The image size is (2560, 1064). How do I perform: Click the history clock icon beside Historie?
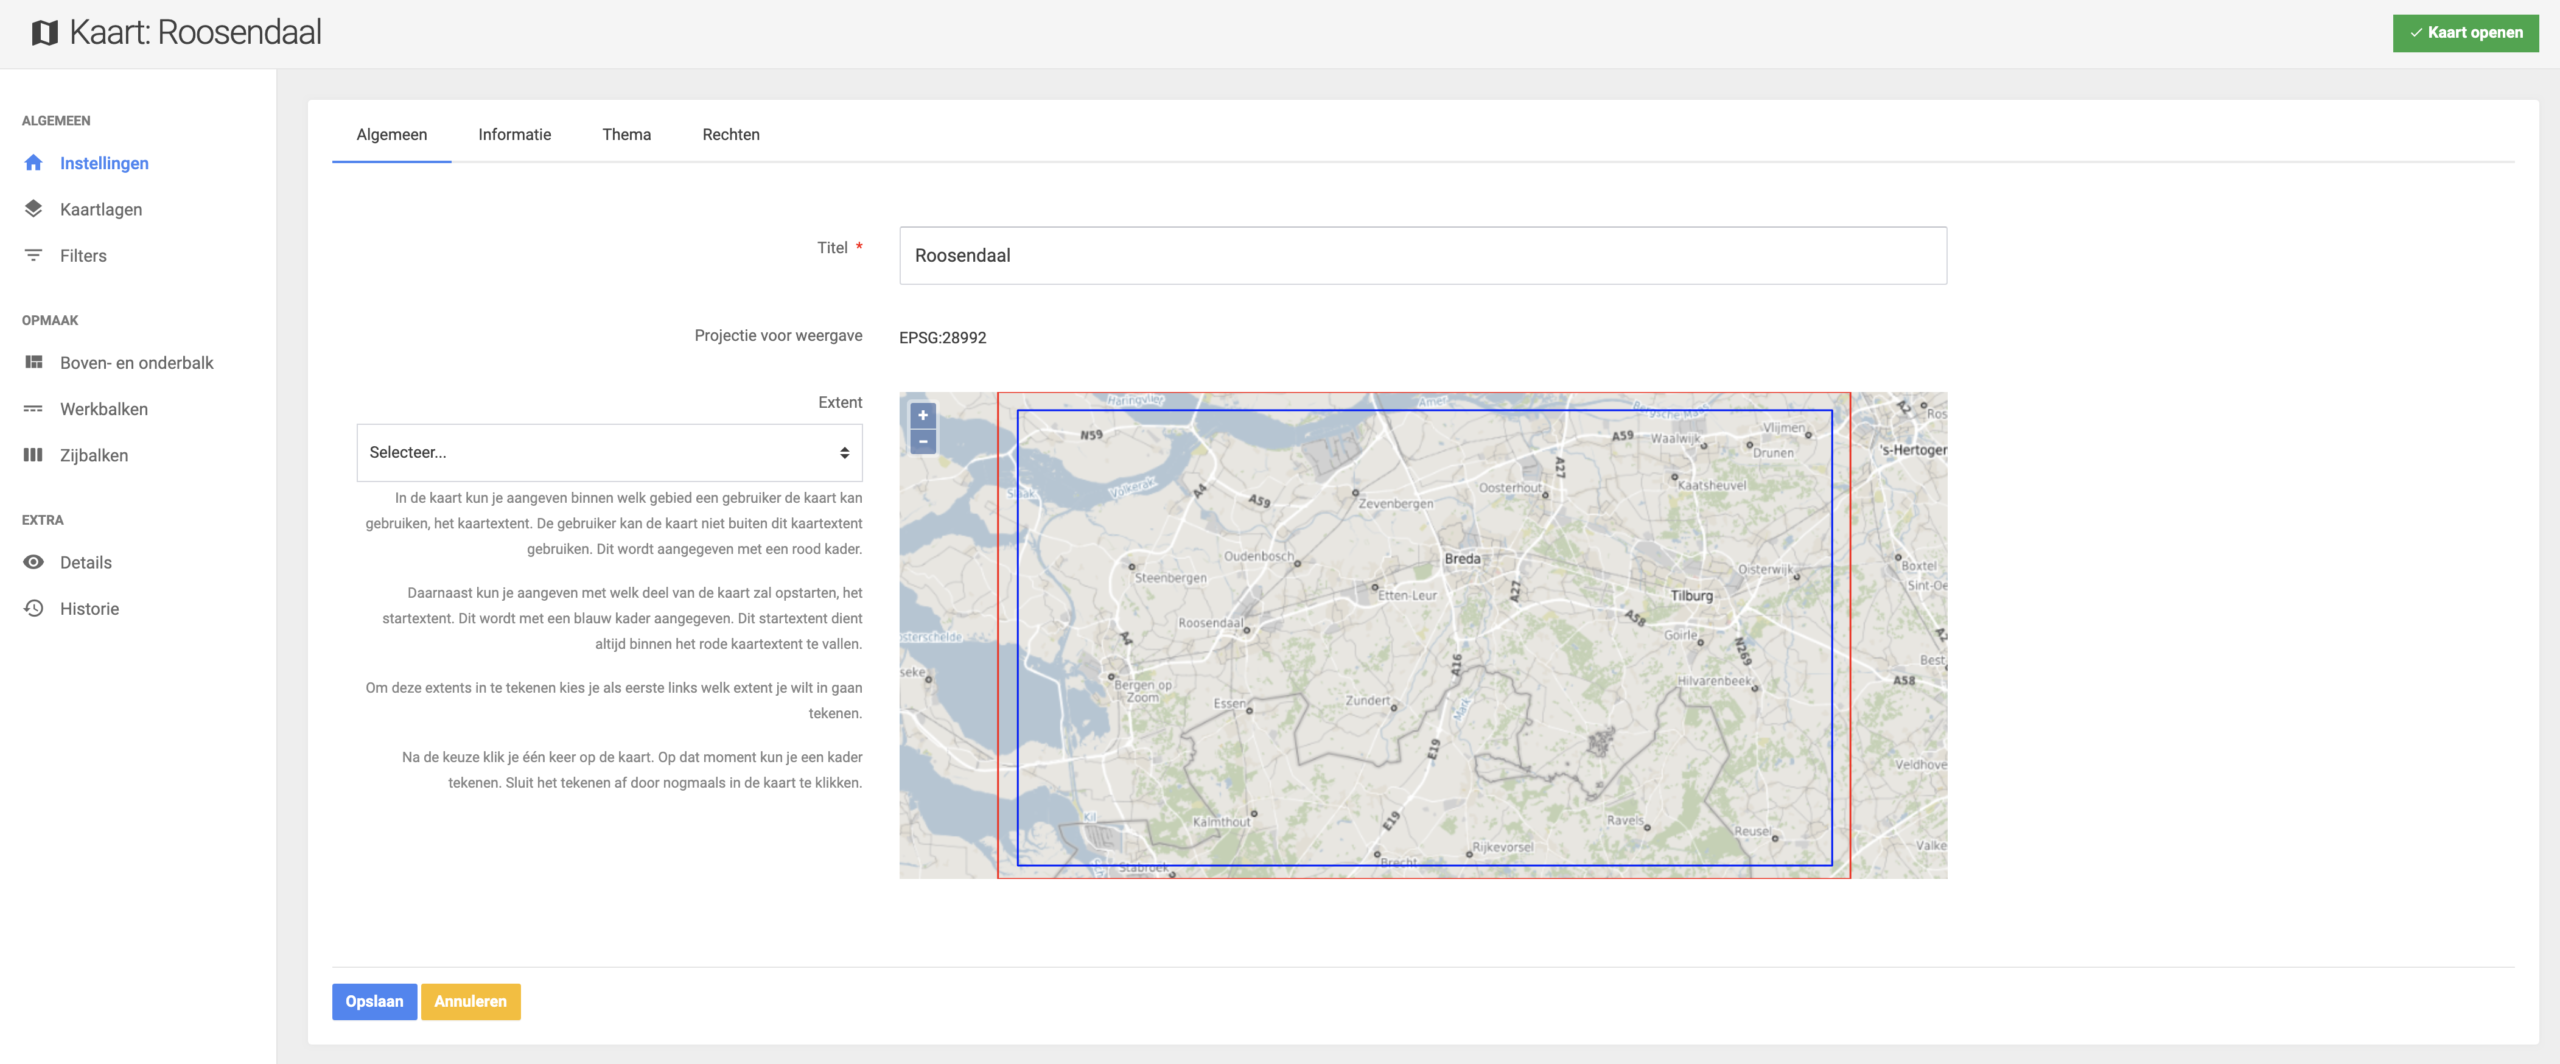click(33, 608)
